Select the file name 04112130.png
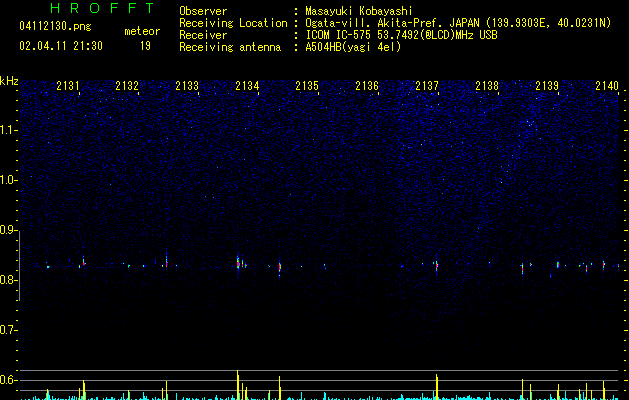This screenshot has height=400, width=629. pyautogui.click(x=55, y=26)
